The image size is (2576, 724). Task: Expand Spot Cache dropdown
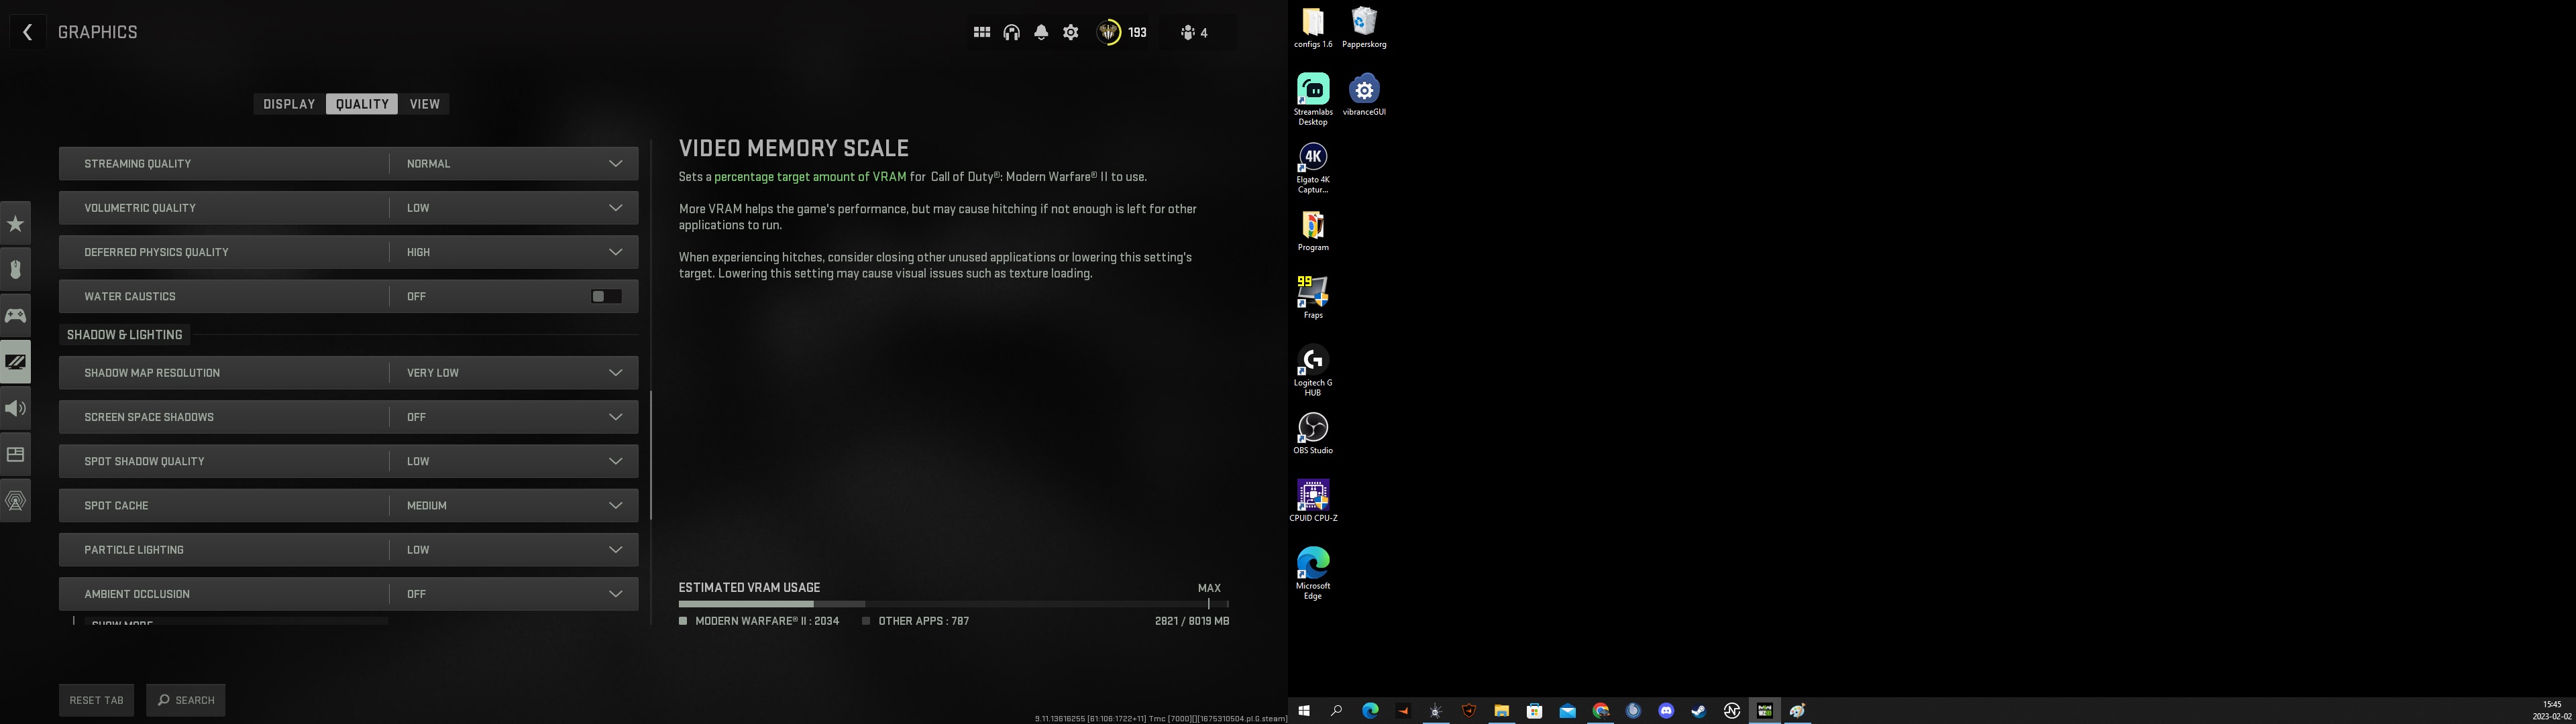(x=348, y=505)
